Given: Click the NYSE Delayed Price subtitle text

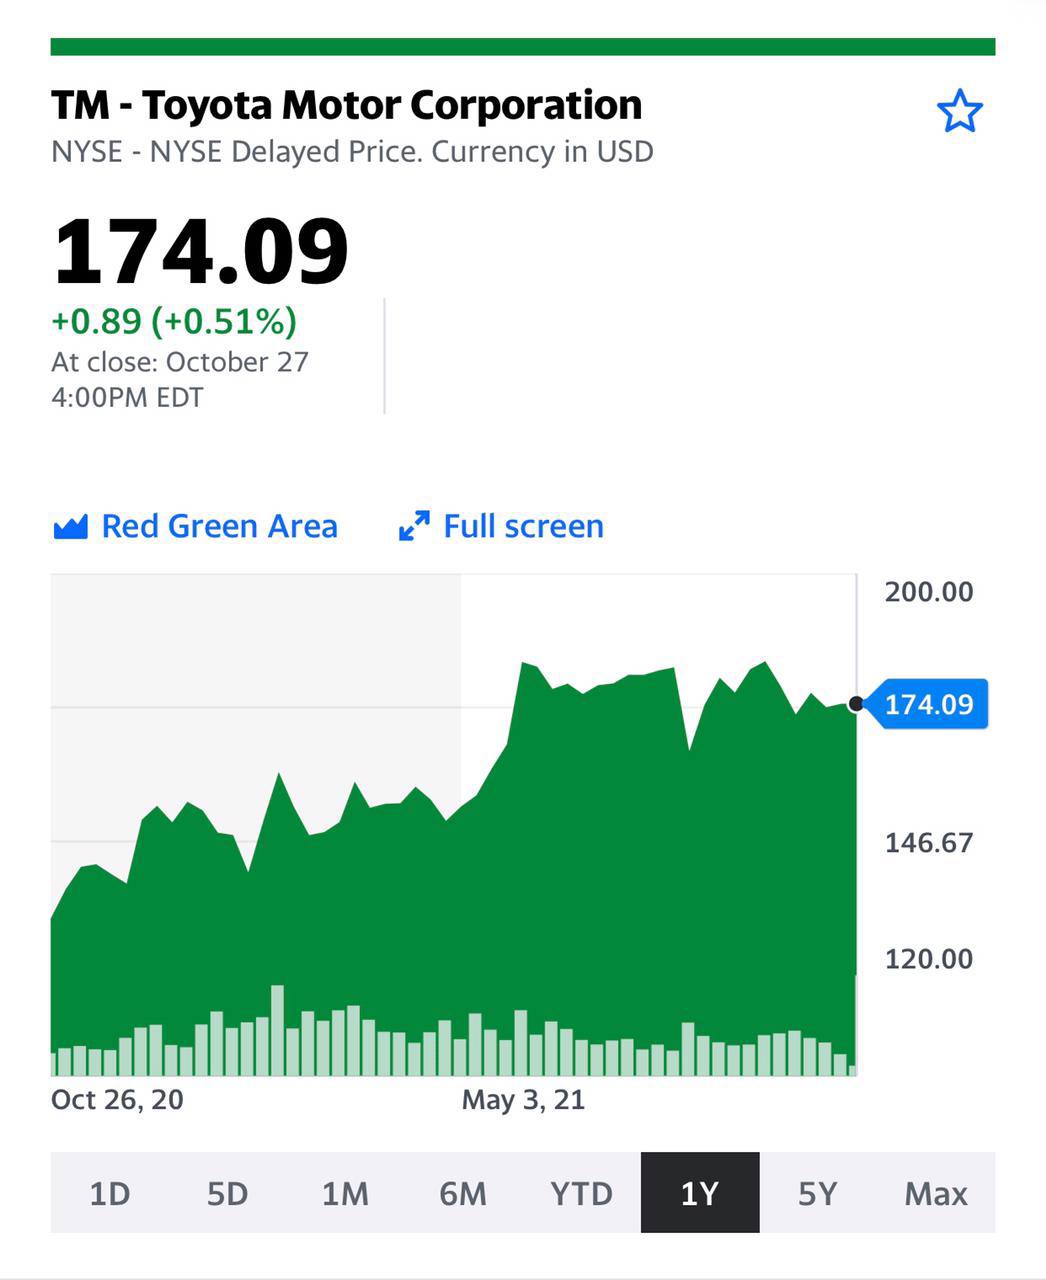Looking at the screenshot, I should pyautogui.click(x=352, y=152).
